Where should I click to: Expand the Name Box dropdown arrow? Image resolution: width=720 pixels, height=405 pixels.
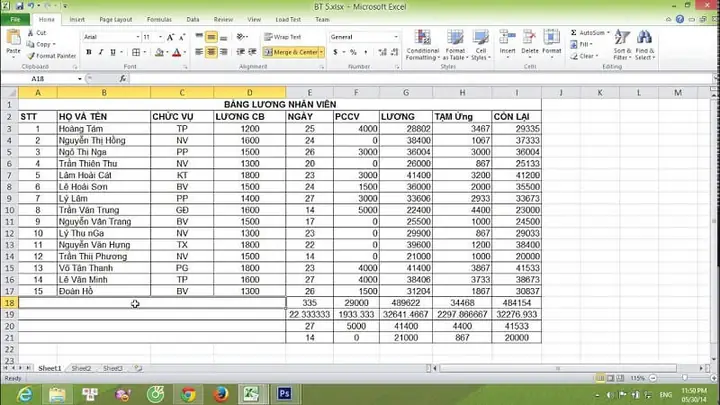(79, 79)
